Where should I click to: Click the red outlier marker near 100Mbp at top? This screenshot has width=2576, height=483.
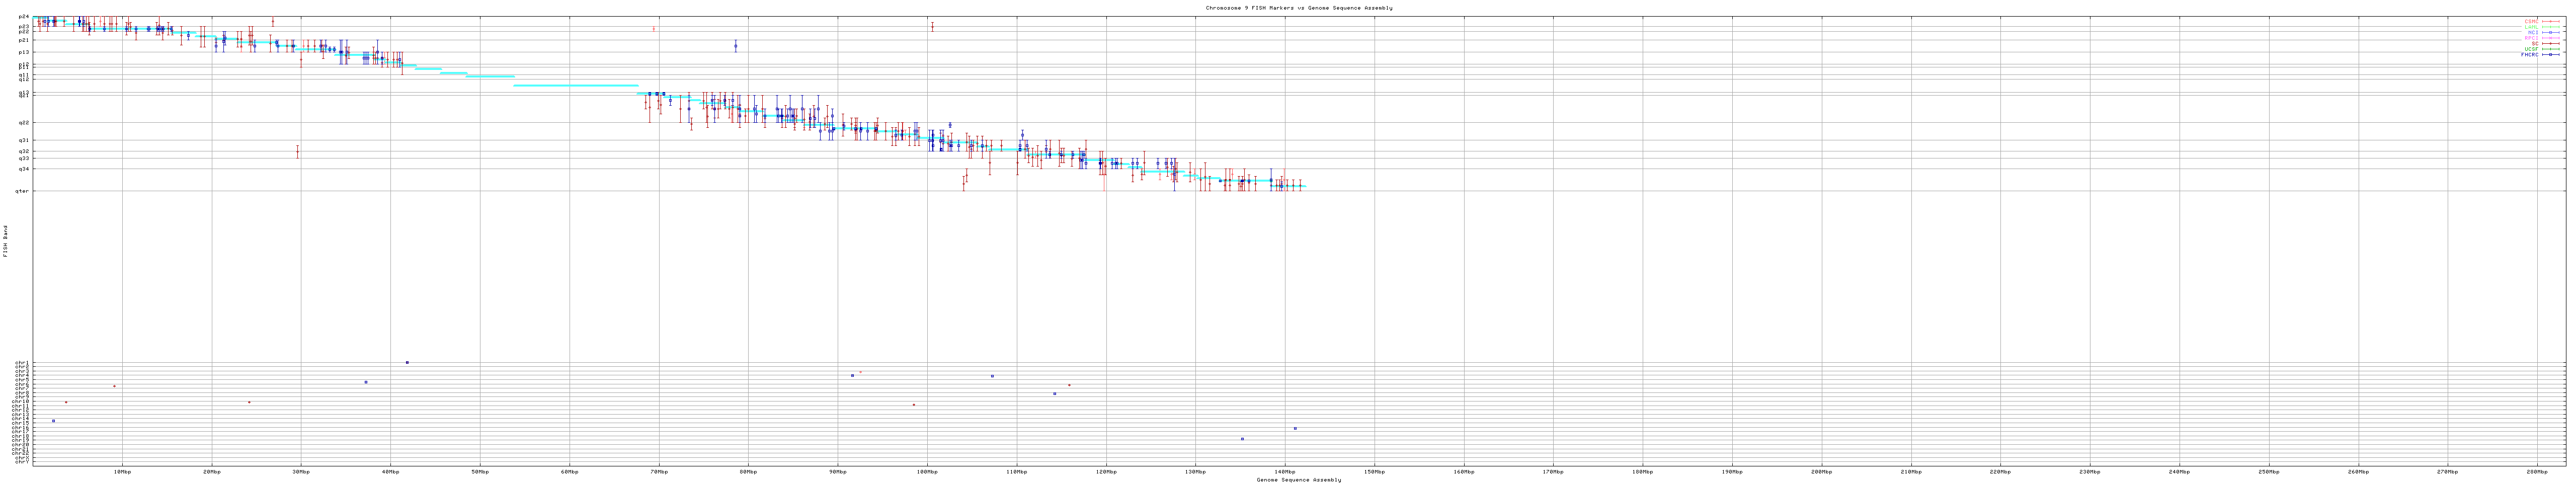(932, 27)
